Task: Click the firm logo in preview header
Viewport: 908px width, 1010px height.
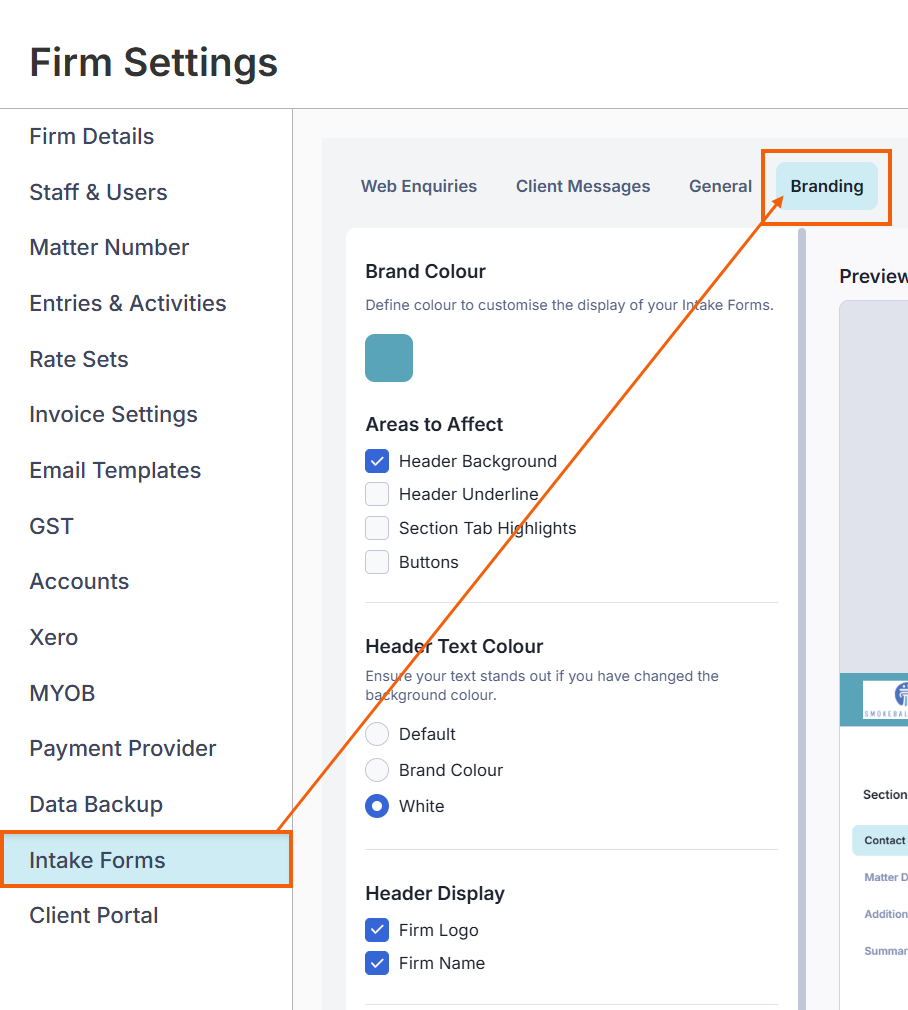Action: tap(886, 699)
